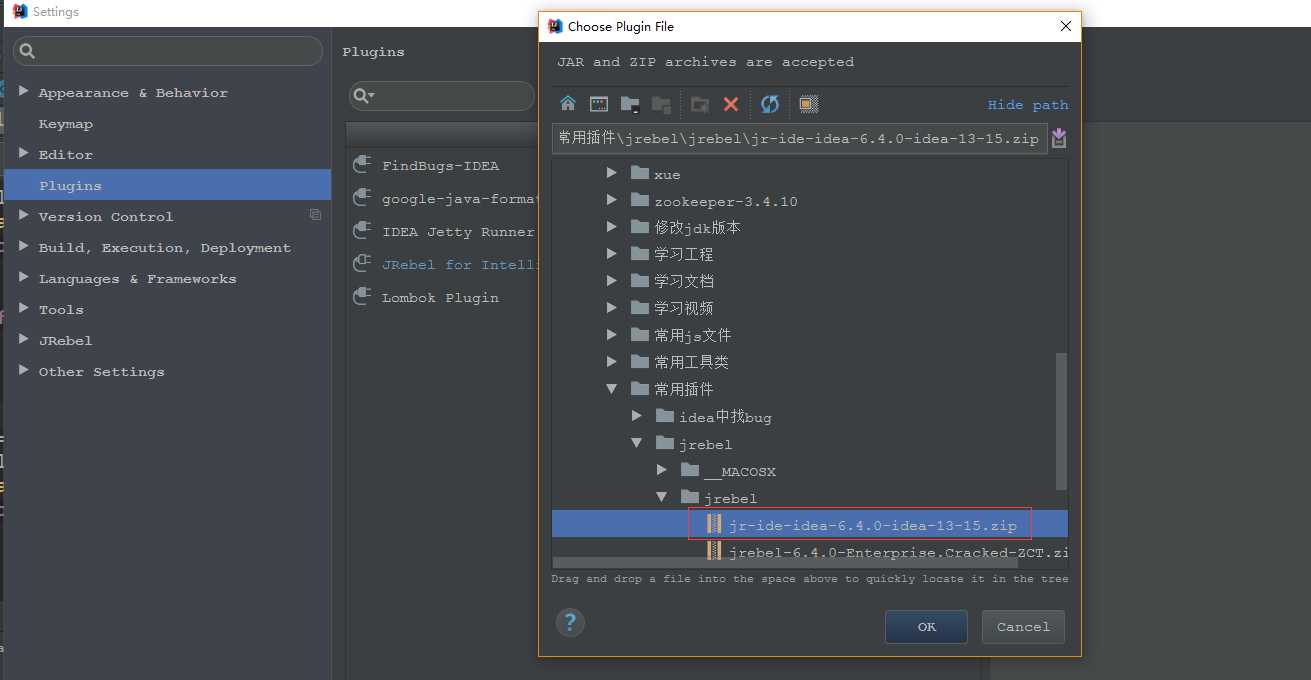Select FindBugs-IDEA plugin row
The height and width of the screenshot is (680, 1311).
click(x=444, y=166)
